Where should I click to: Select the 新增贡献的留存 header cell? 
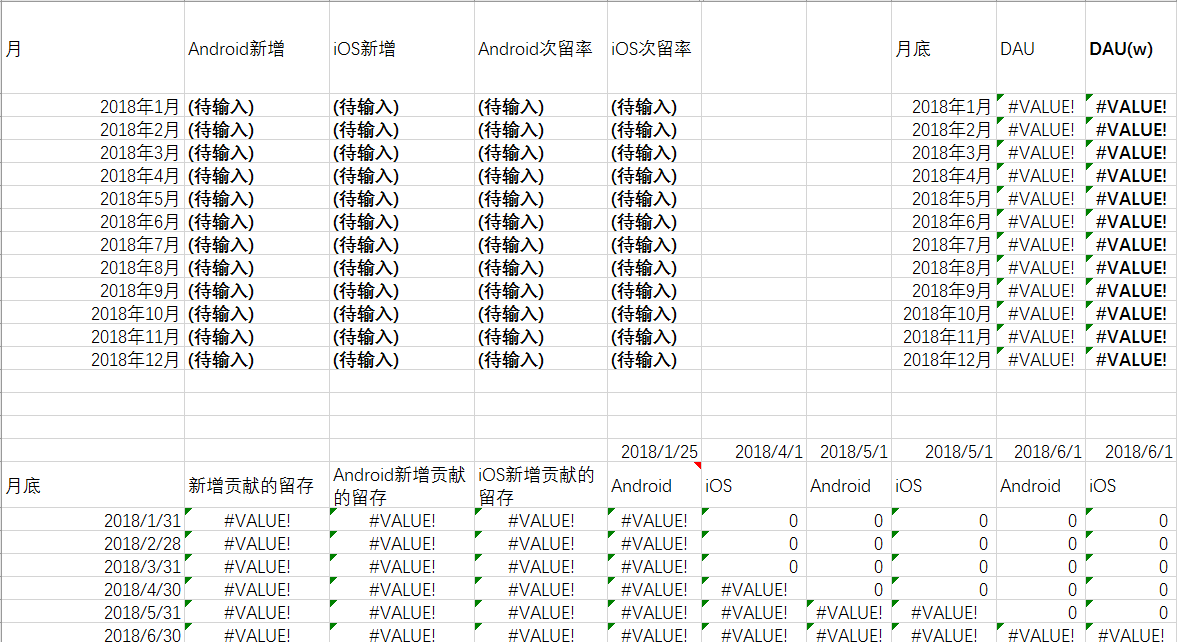[x=257, y=485]
